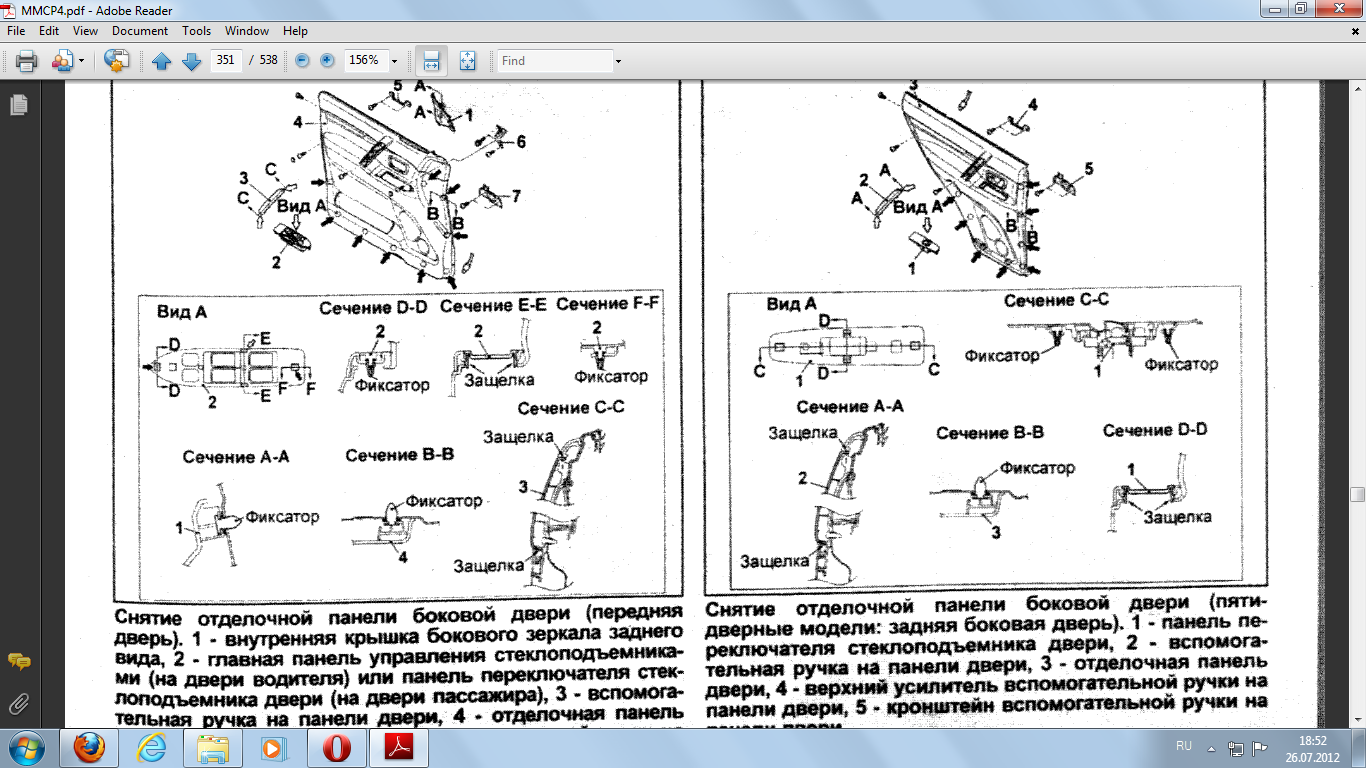This screenshot has width=1366, height=768.
Task: Open the Window menu
Action: coord(247,31)
